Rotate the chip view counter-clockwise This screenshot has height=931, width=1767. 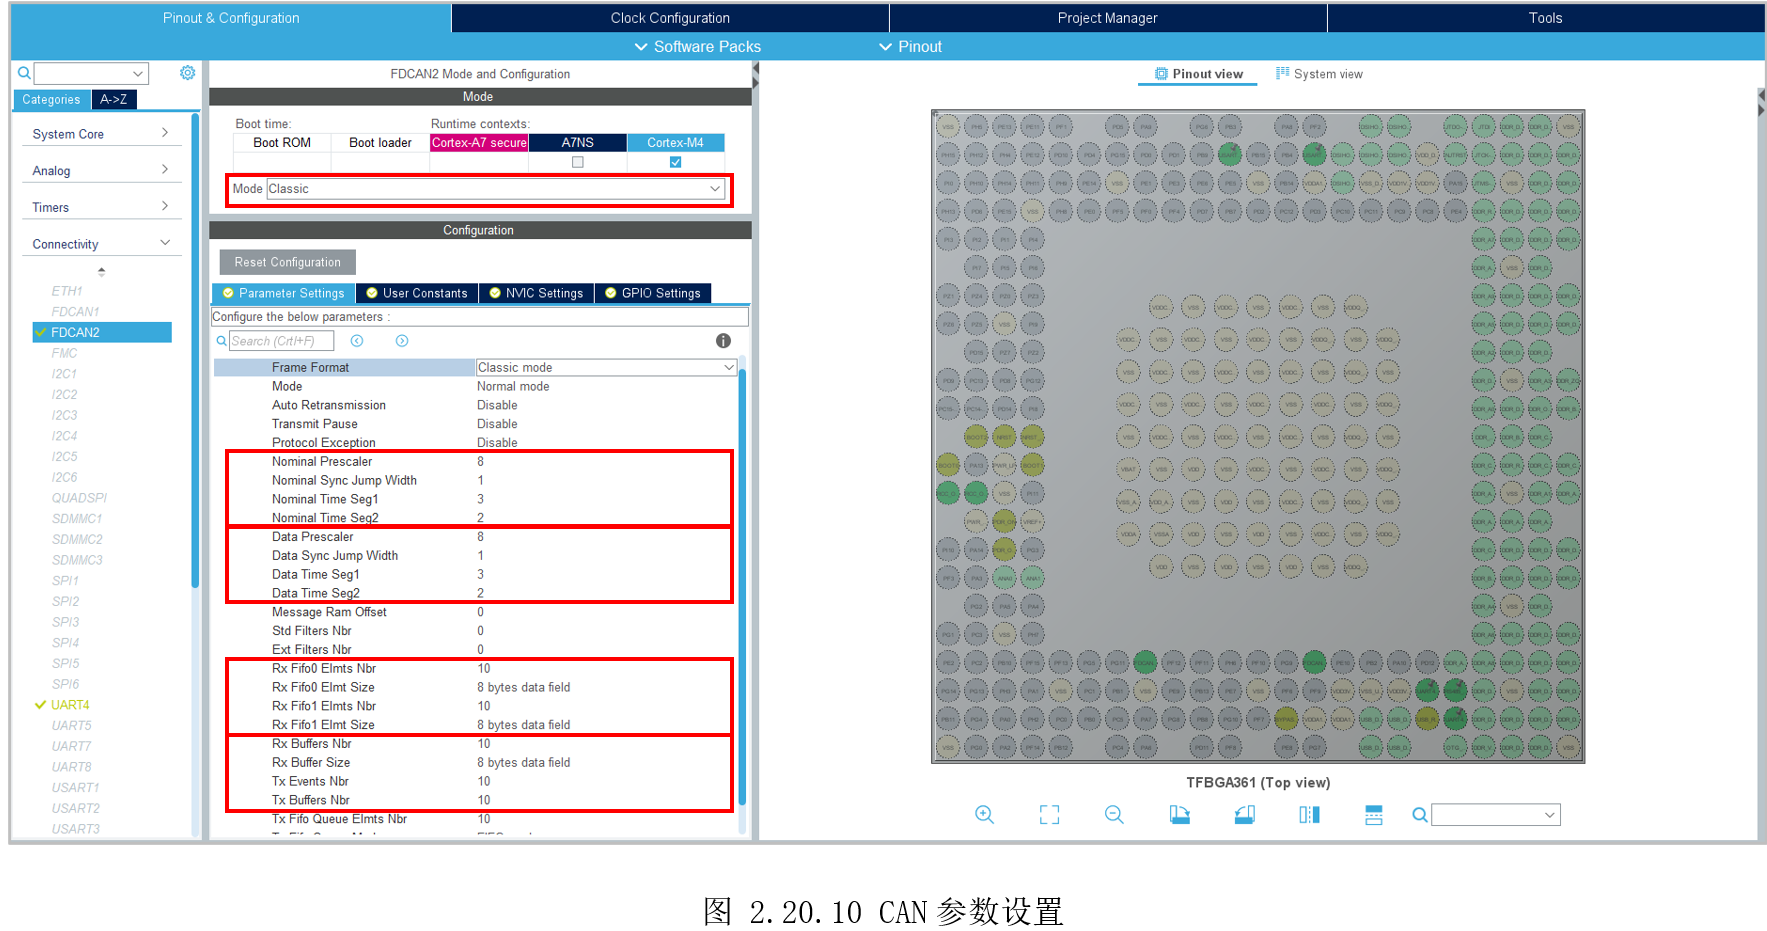(1244, 815)
